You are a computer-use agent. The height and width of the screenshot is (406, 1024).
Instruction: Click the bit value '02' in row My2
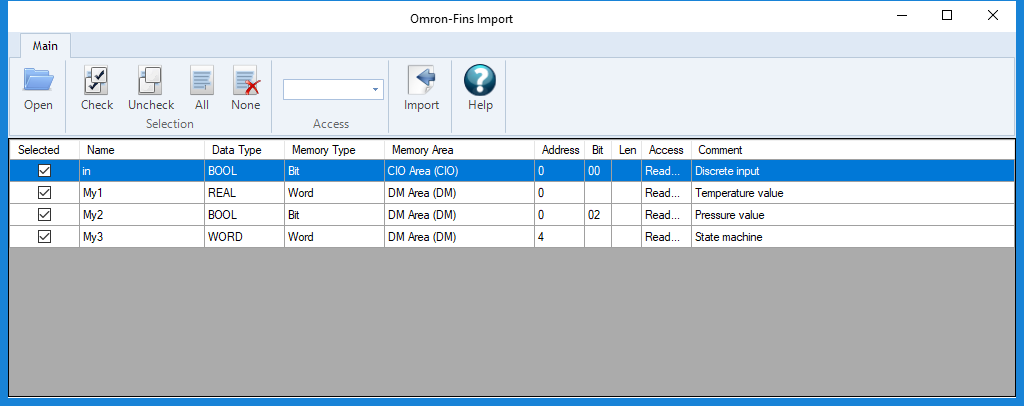point(598,215)
